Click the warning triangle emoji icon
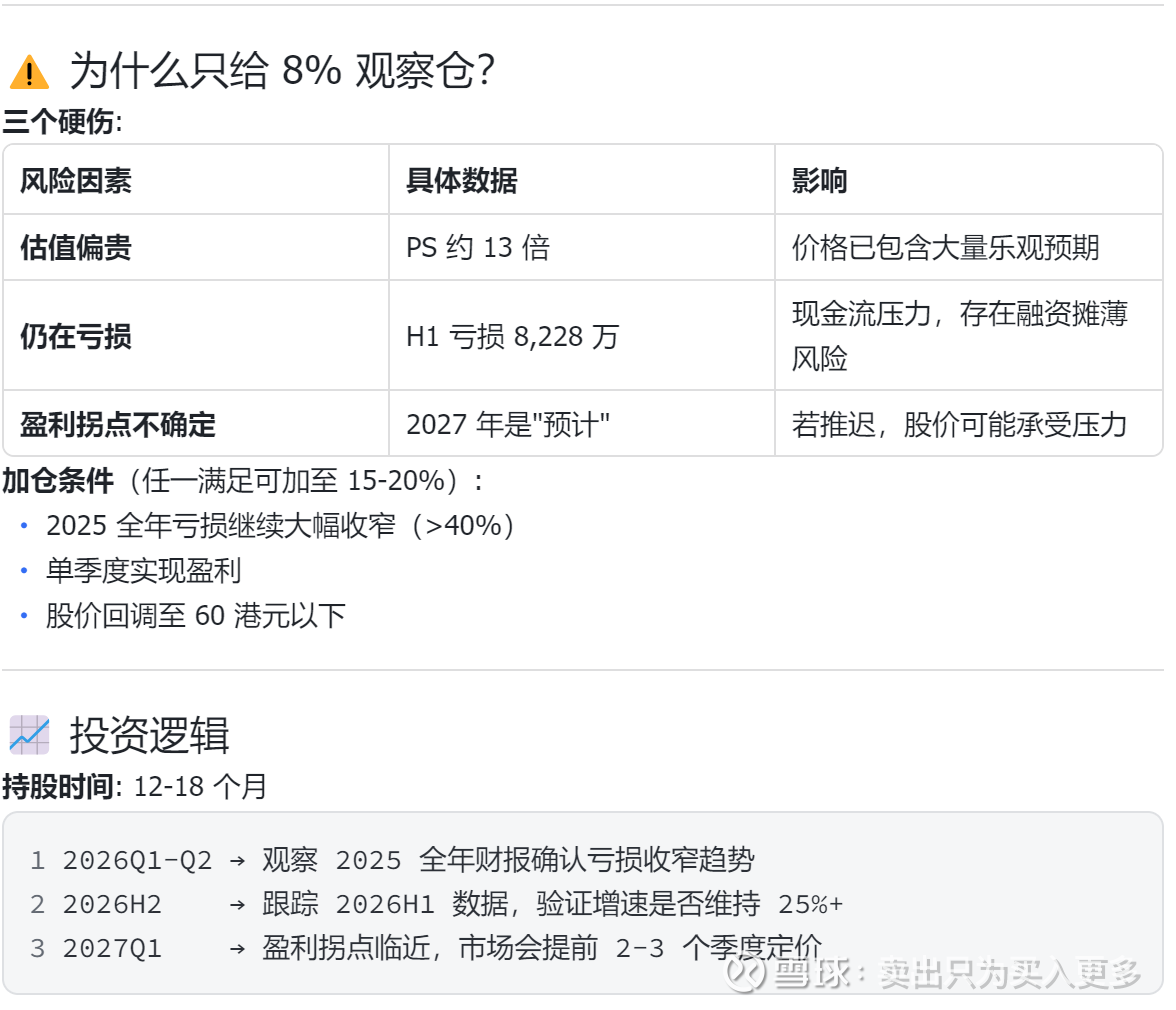 click(x=29, y=73)
